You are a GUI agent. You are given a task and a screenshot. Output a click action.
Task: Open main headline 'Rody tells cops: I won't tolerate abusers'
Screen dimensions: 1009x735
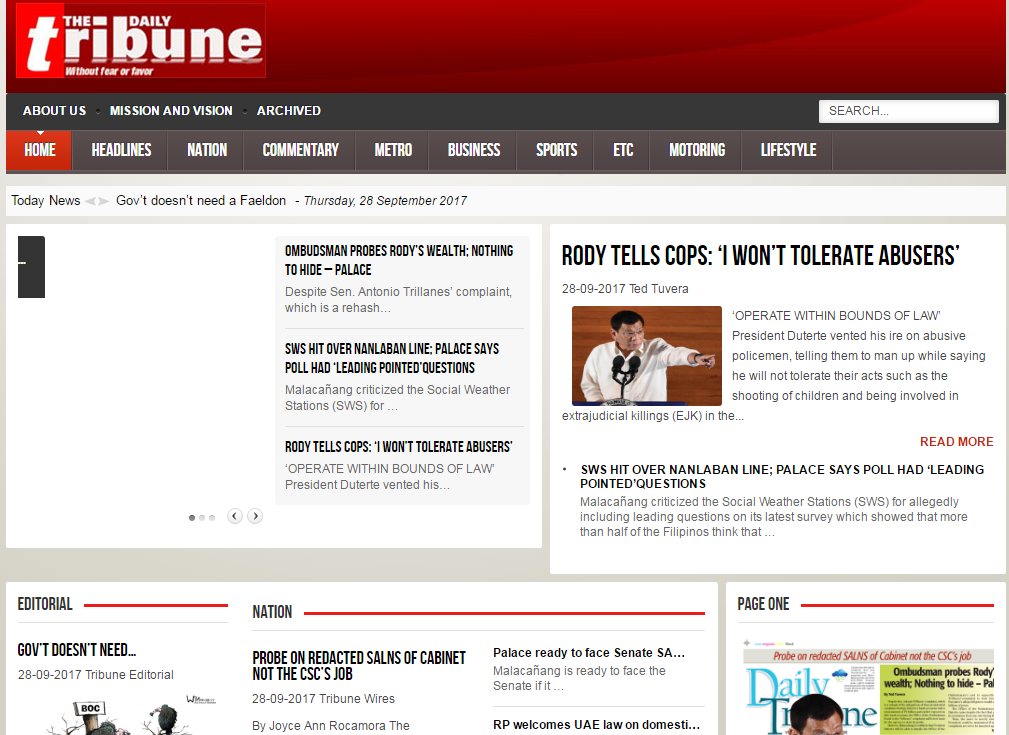coord(761,256)
